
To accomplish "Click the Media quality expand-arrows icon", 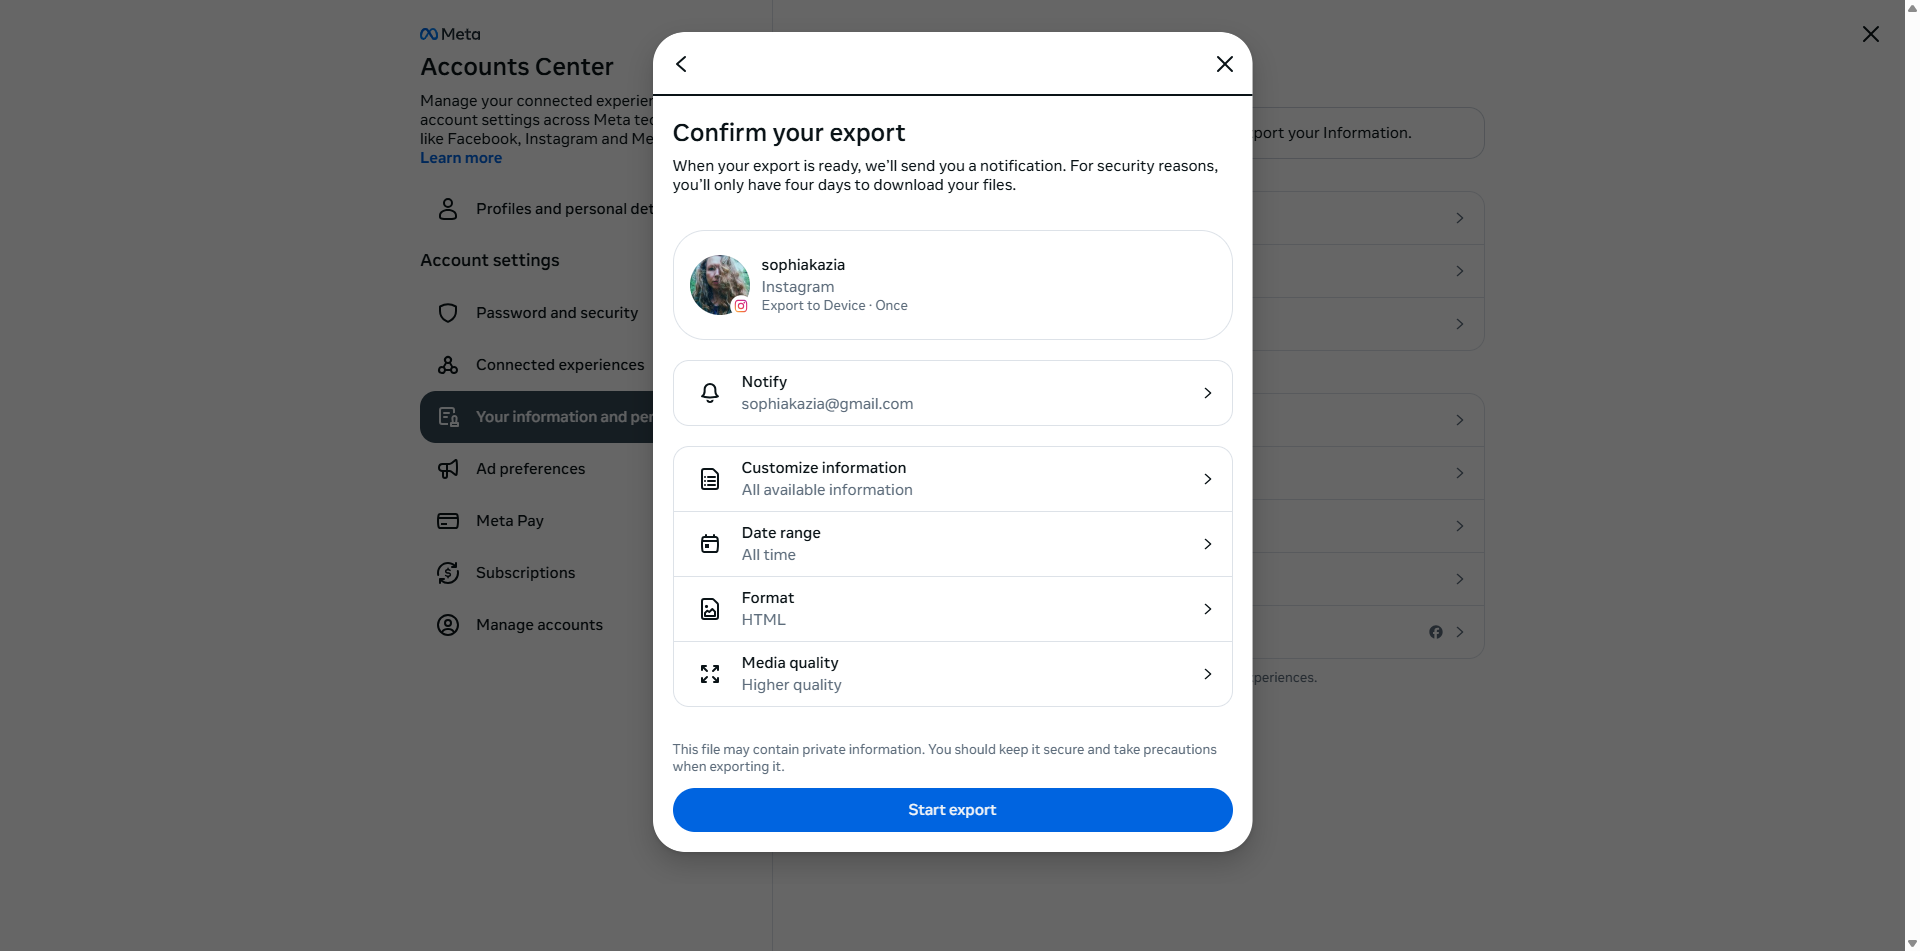I will point(710,674).
